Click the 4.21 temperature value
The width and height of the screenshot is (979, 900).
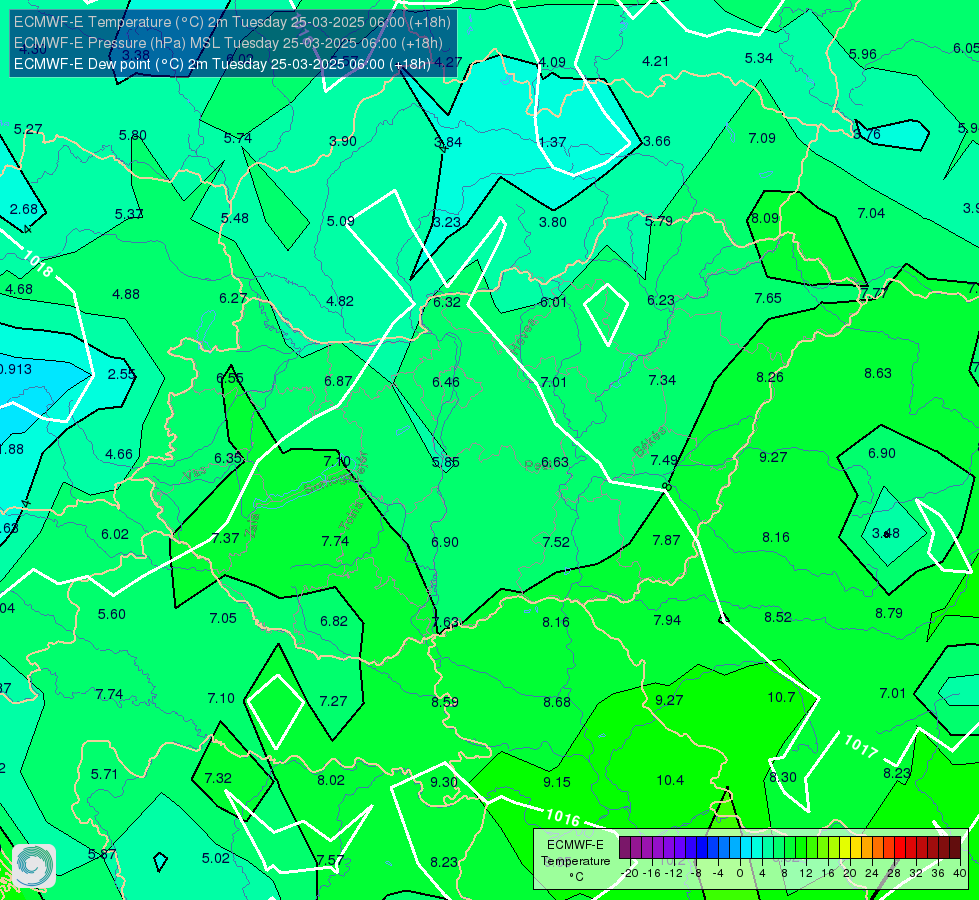tap(655, 61)
